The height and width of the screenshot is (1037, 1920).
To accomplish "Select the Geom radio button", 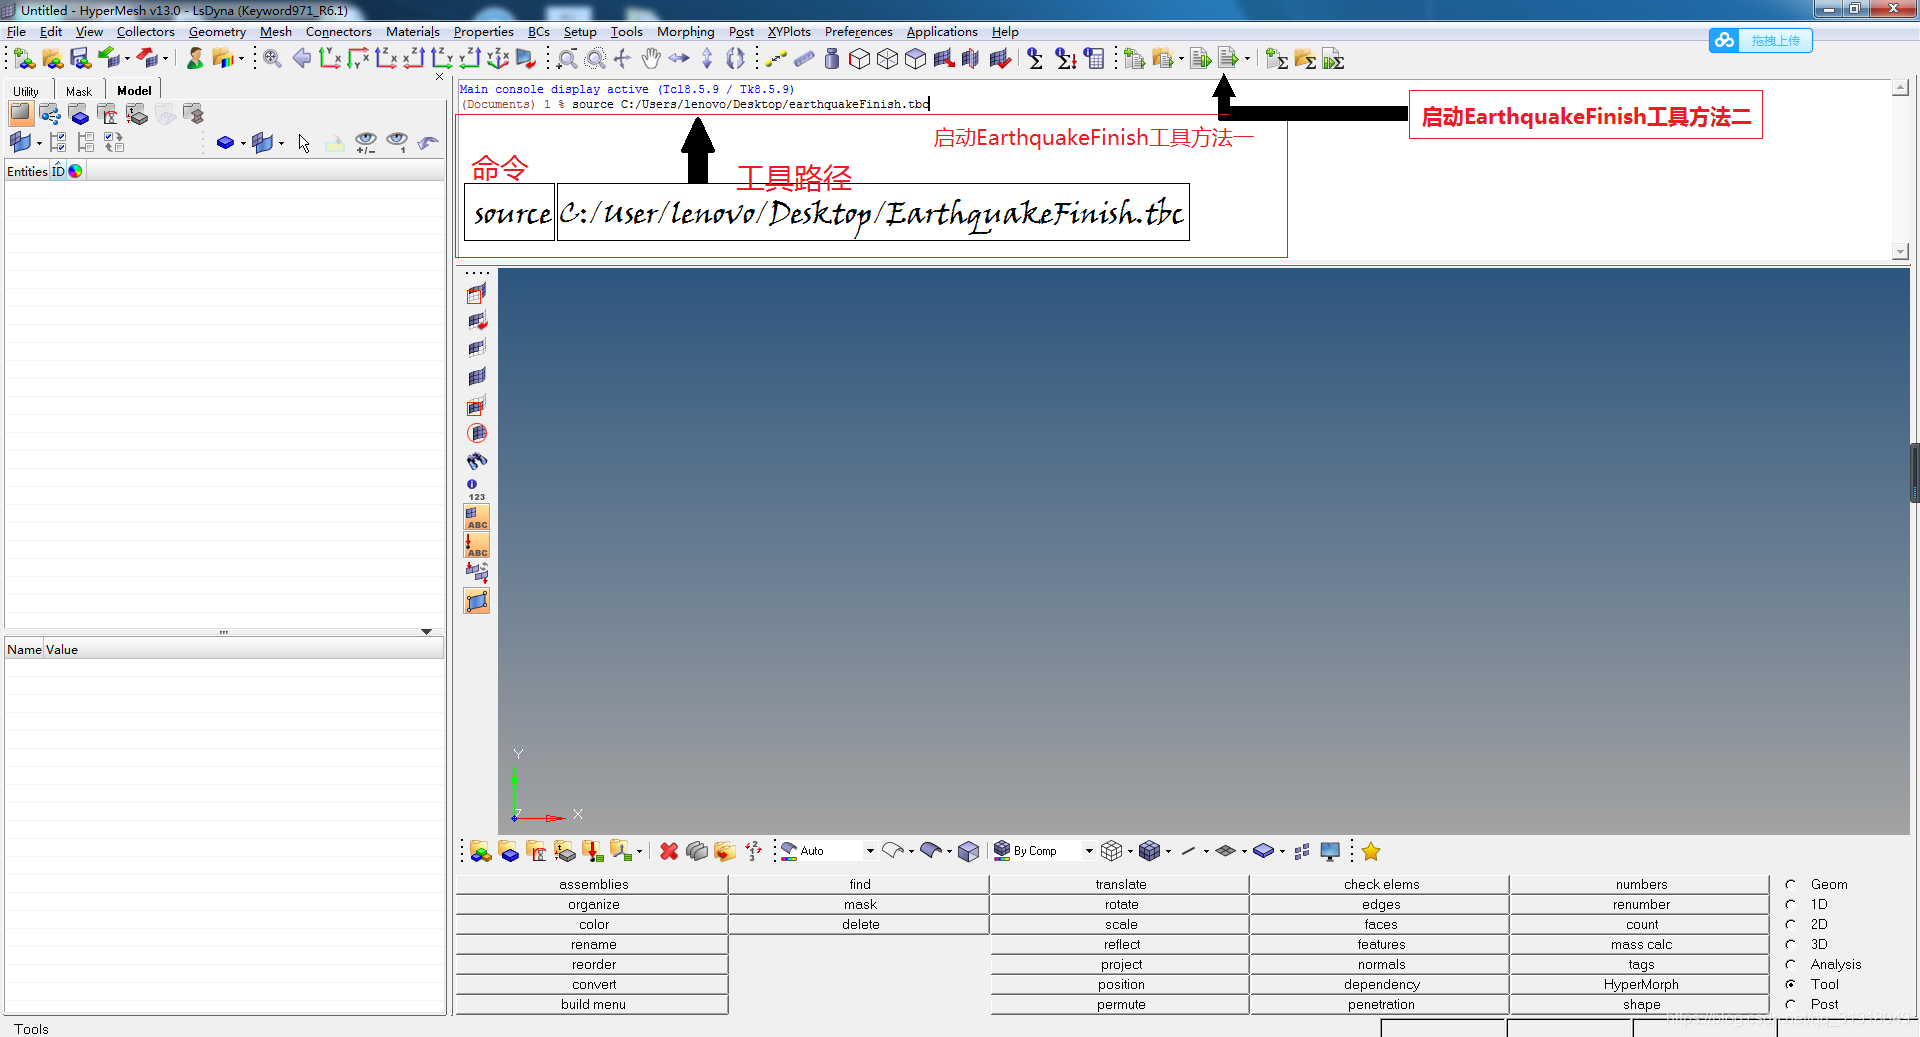I will point(1790,884).
